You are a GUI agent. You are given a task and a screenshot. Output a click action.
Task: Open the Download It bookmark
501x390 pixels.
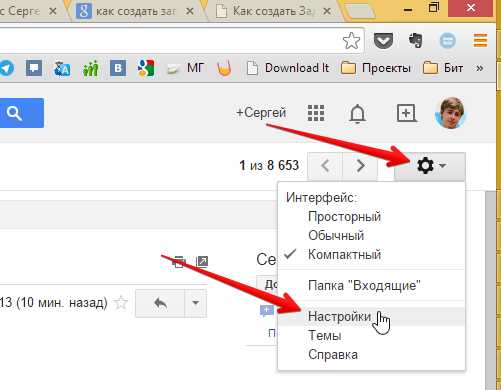tap(288, 68)
